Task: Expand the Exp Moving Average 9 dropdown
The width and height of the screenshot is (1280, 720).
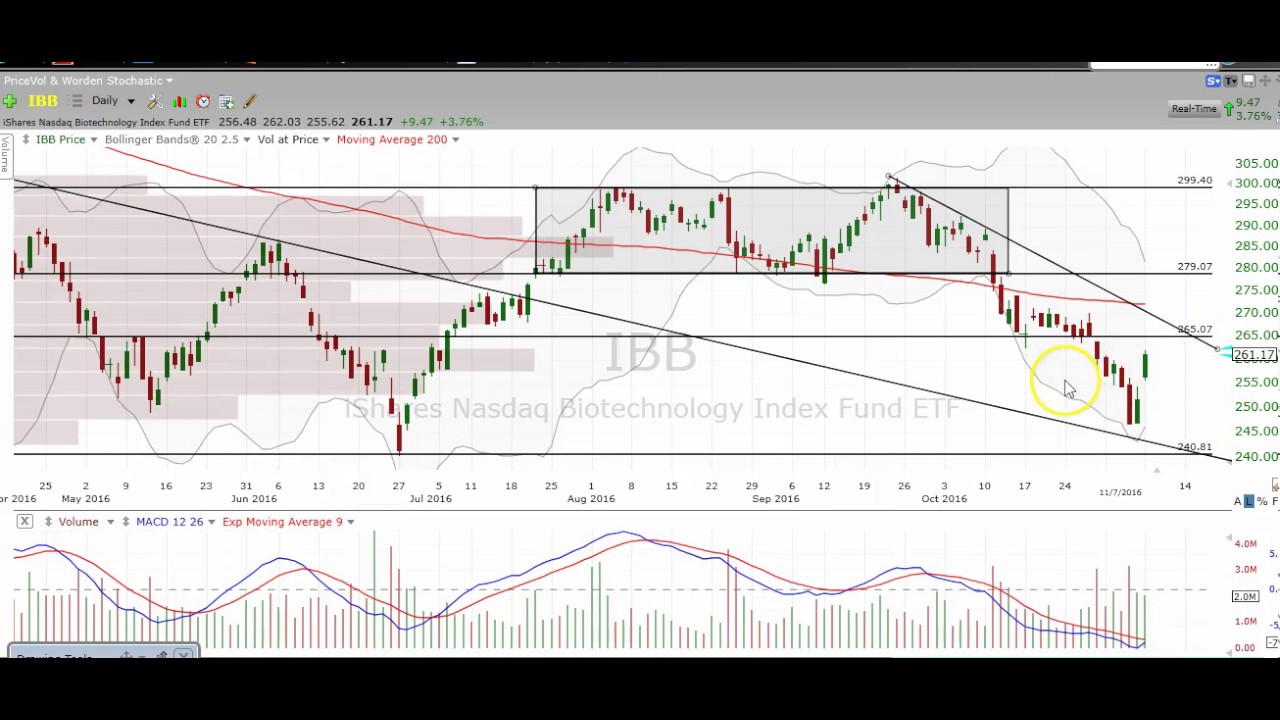Action: 350,522
